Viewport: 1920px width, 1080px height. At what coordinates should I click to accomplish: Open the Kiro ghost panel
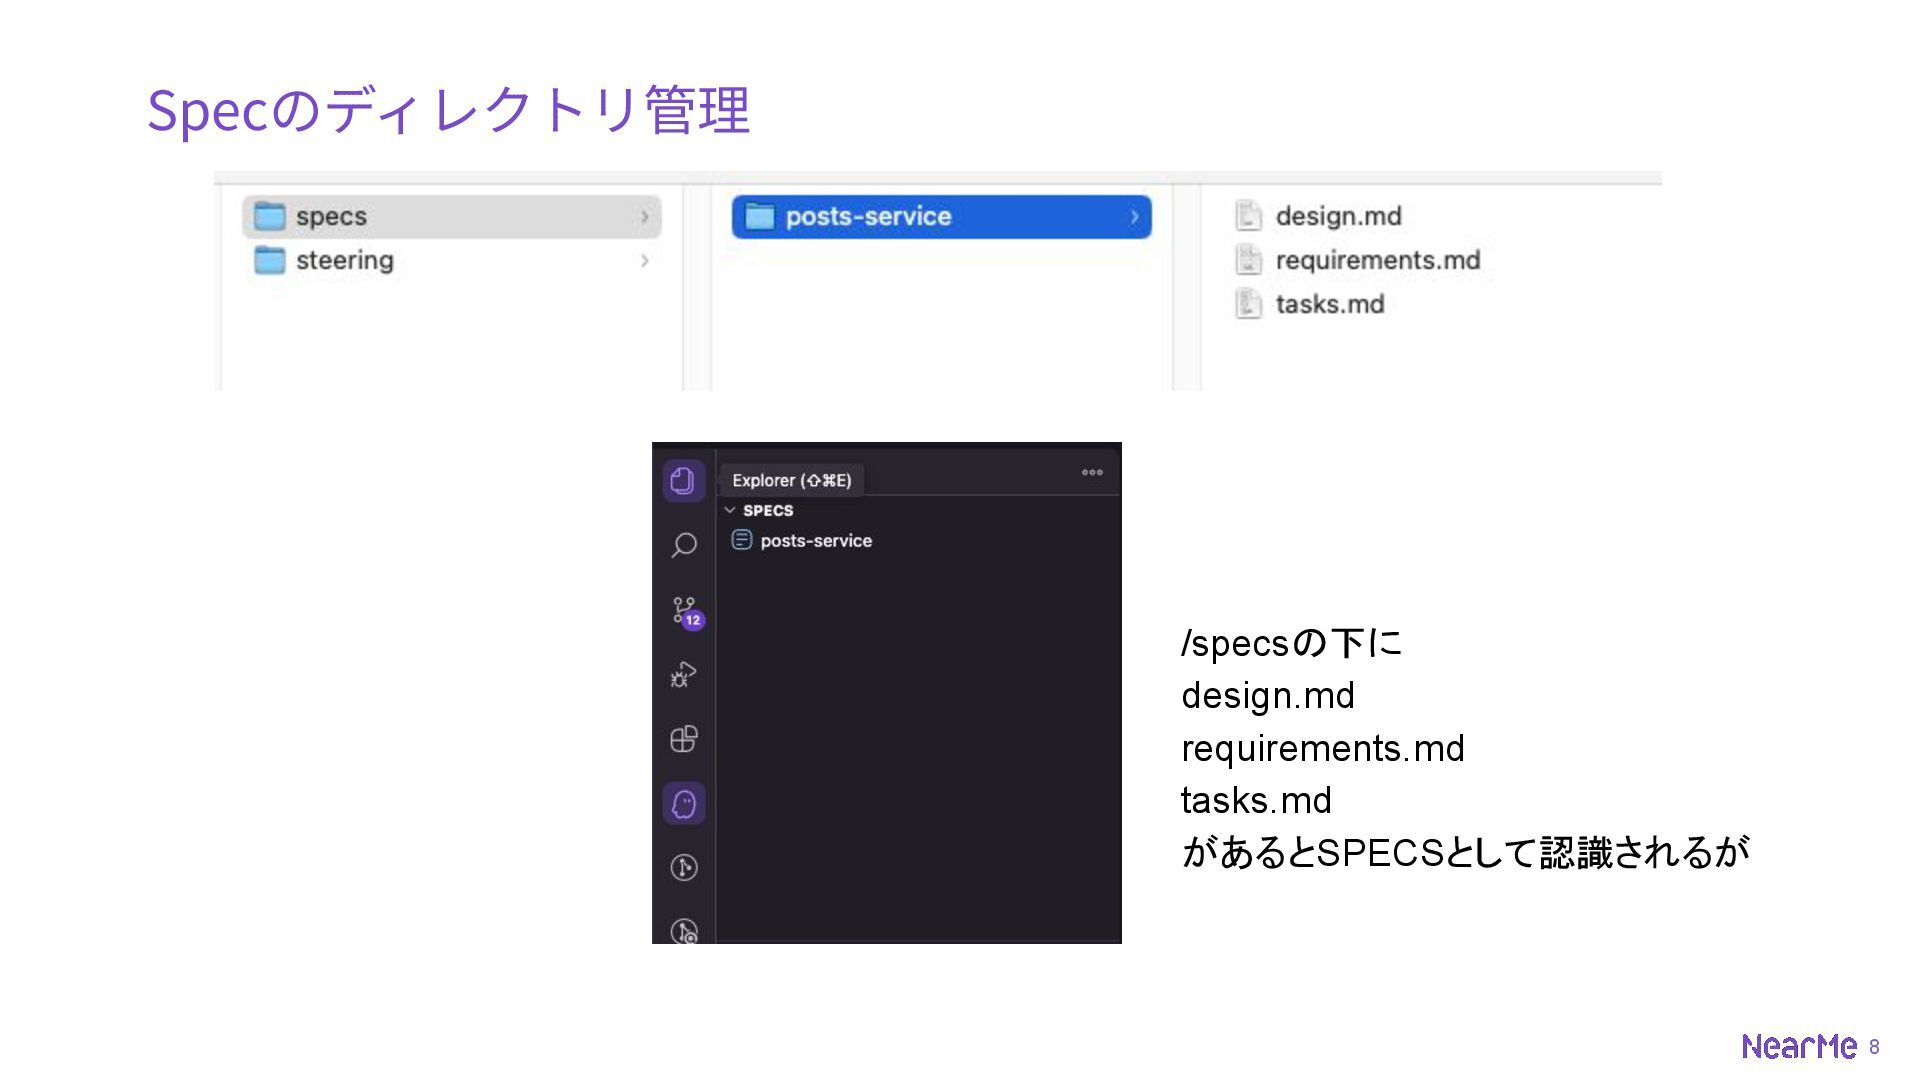click(x=684, y=803)
